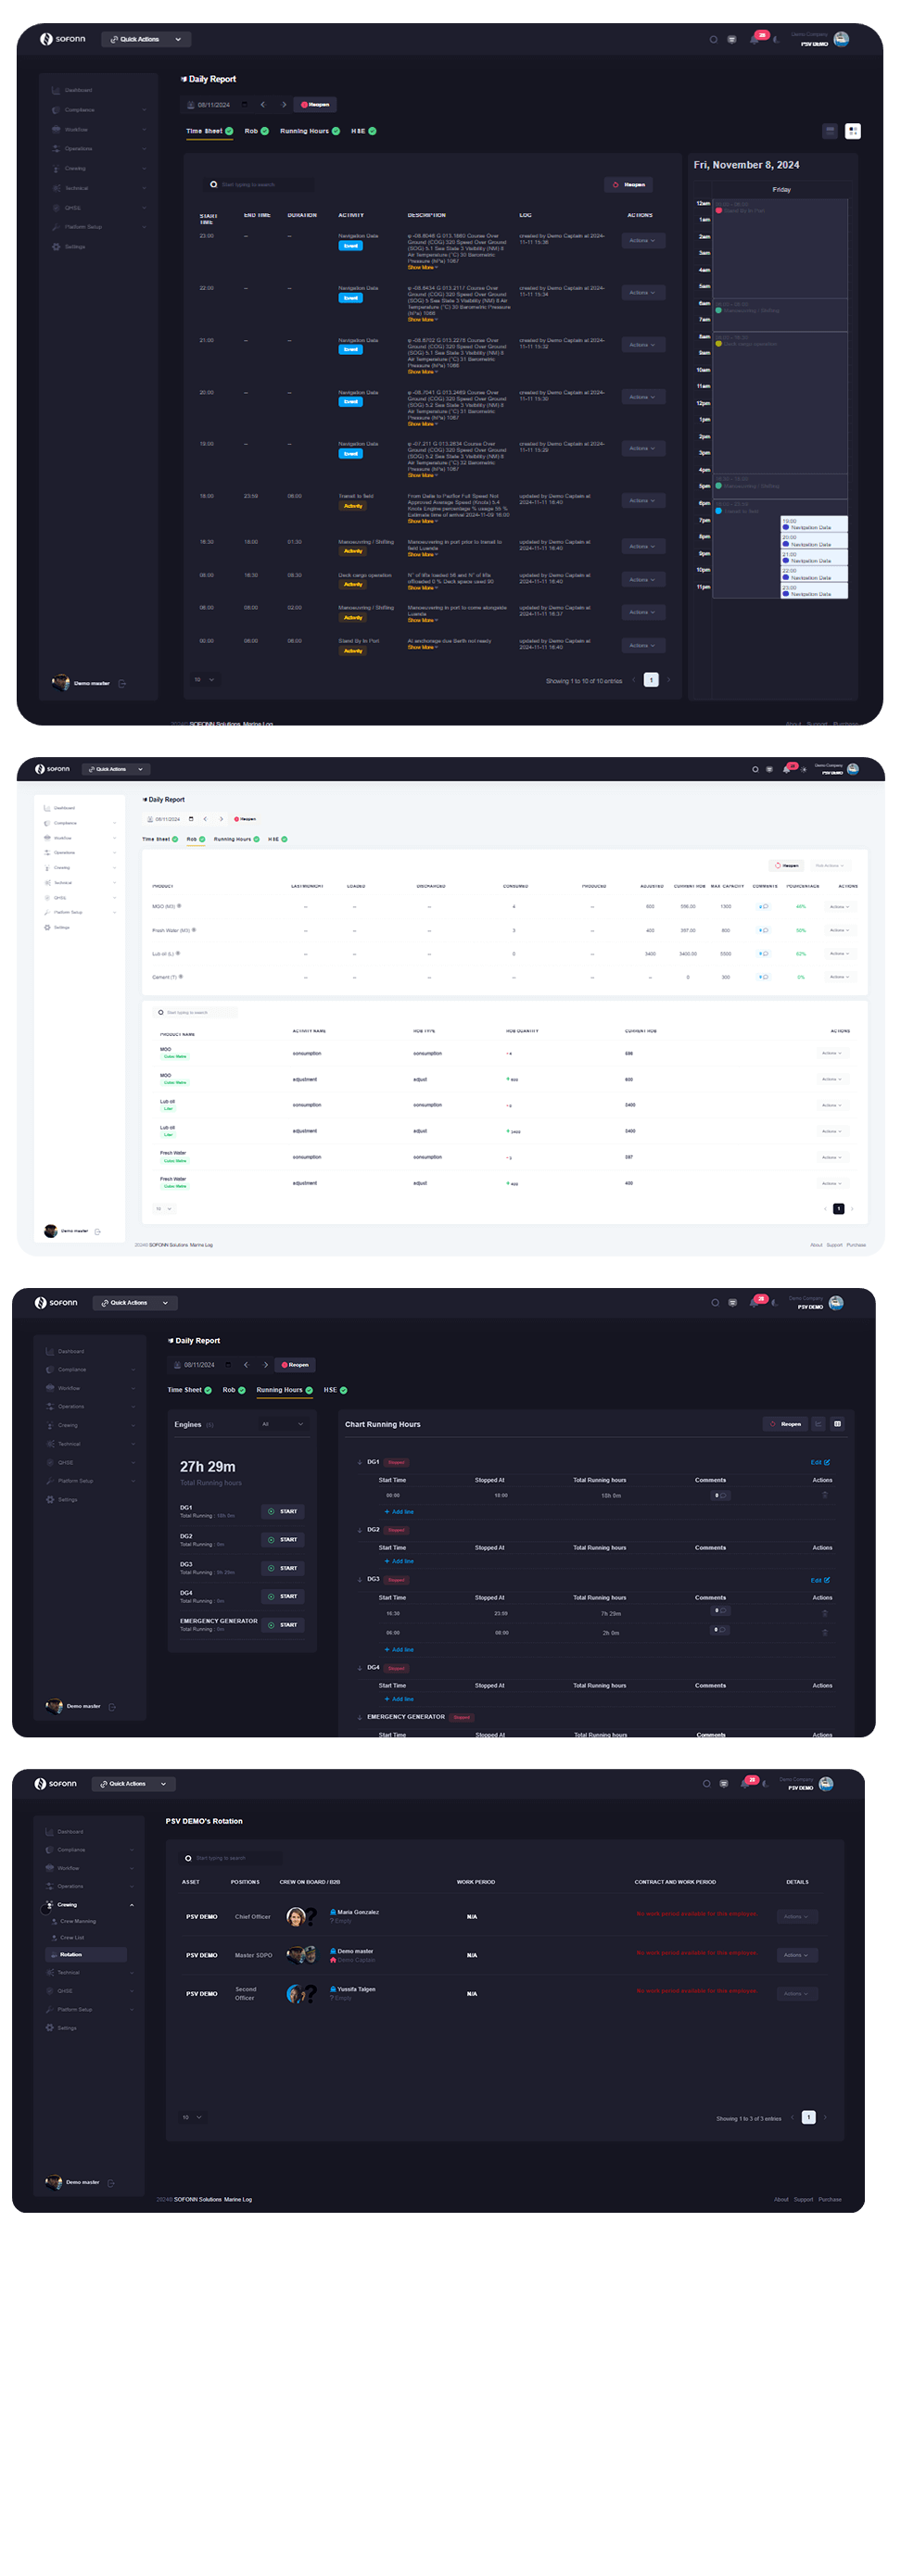Open Crew Manning in the Crewing sidebar

tap(77, 1921)
